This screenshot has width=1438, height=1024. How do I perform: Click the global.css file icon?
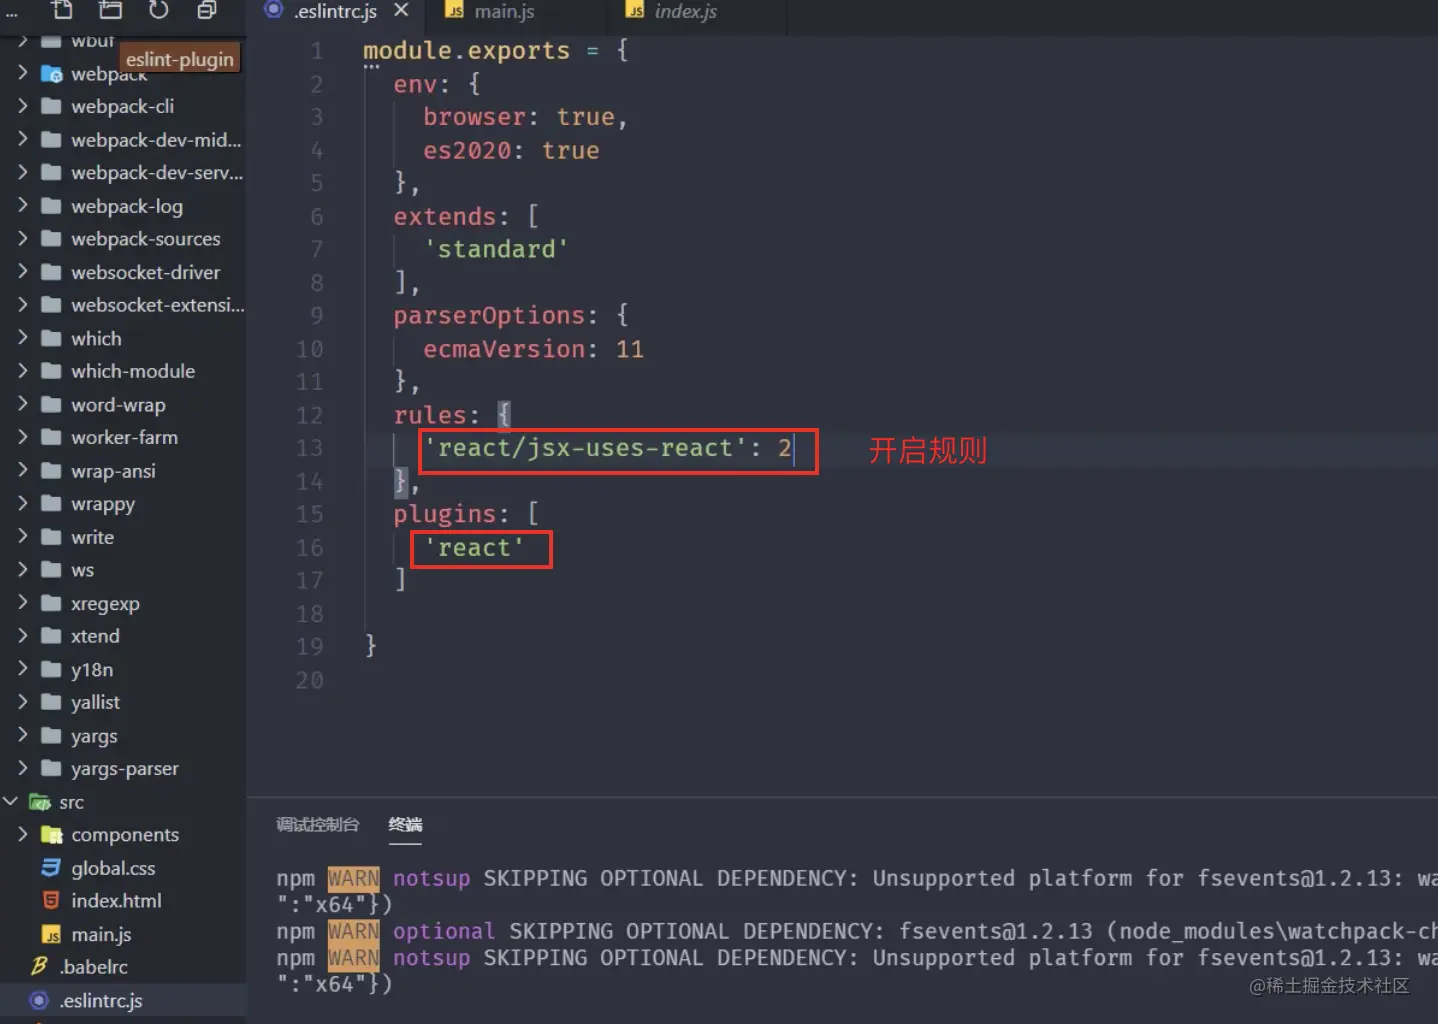coord(51,867)
